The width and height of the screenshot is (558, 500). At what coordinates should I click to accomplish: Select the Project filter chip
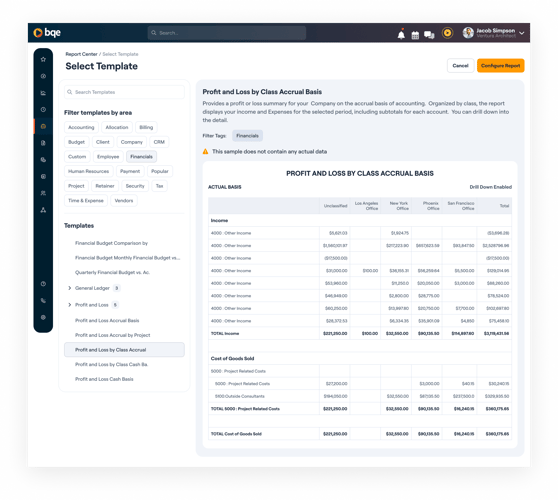[x=77, y=186]
